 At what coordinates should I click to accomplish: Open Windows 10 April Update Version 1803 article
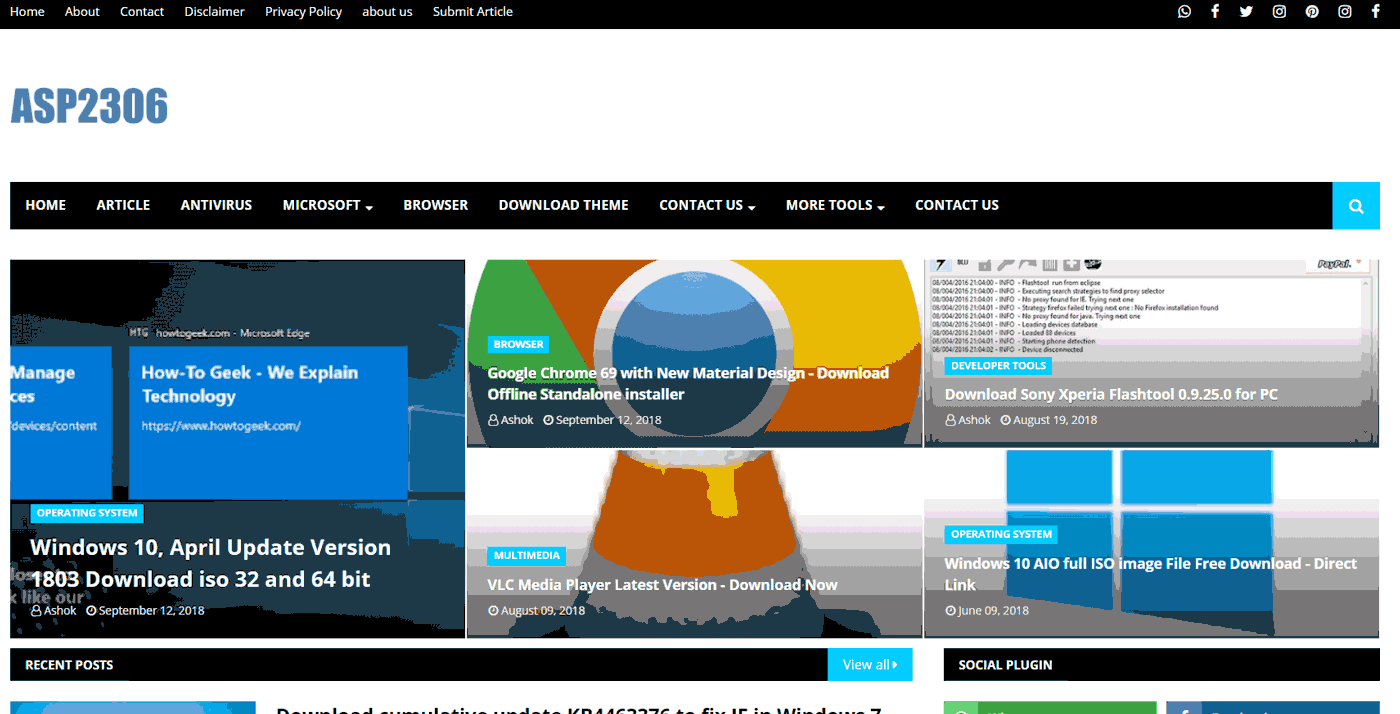click(211, 563)
